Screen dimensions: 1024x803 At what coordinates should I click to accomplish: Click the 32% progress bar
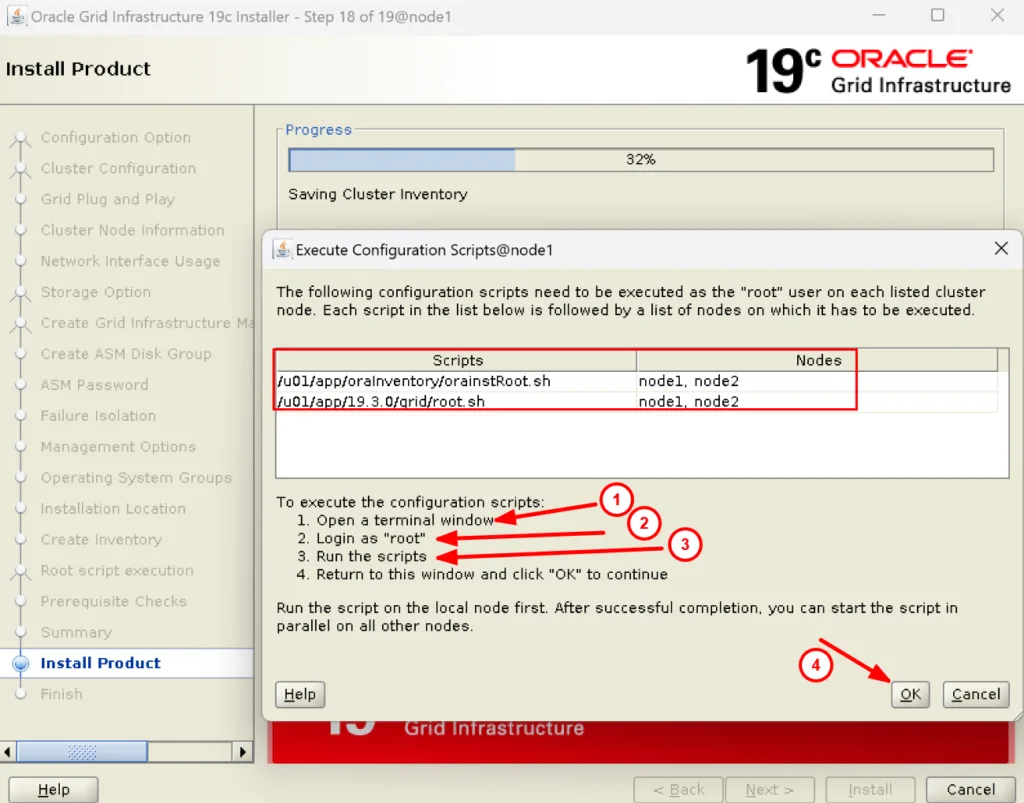point(640,160)
